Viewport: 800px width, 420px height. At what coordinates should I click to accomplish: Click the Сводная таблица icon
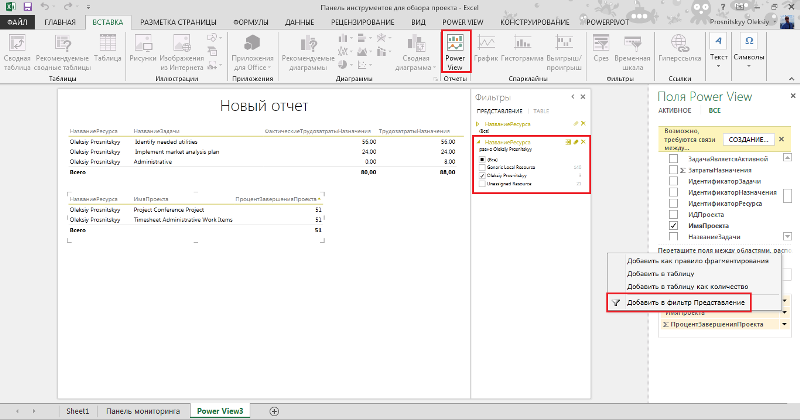[17, 52]
